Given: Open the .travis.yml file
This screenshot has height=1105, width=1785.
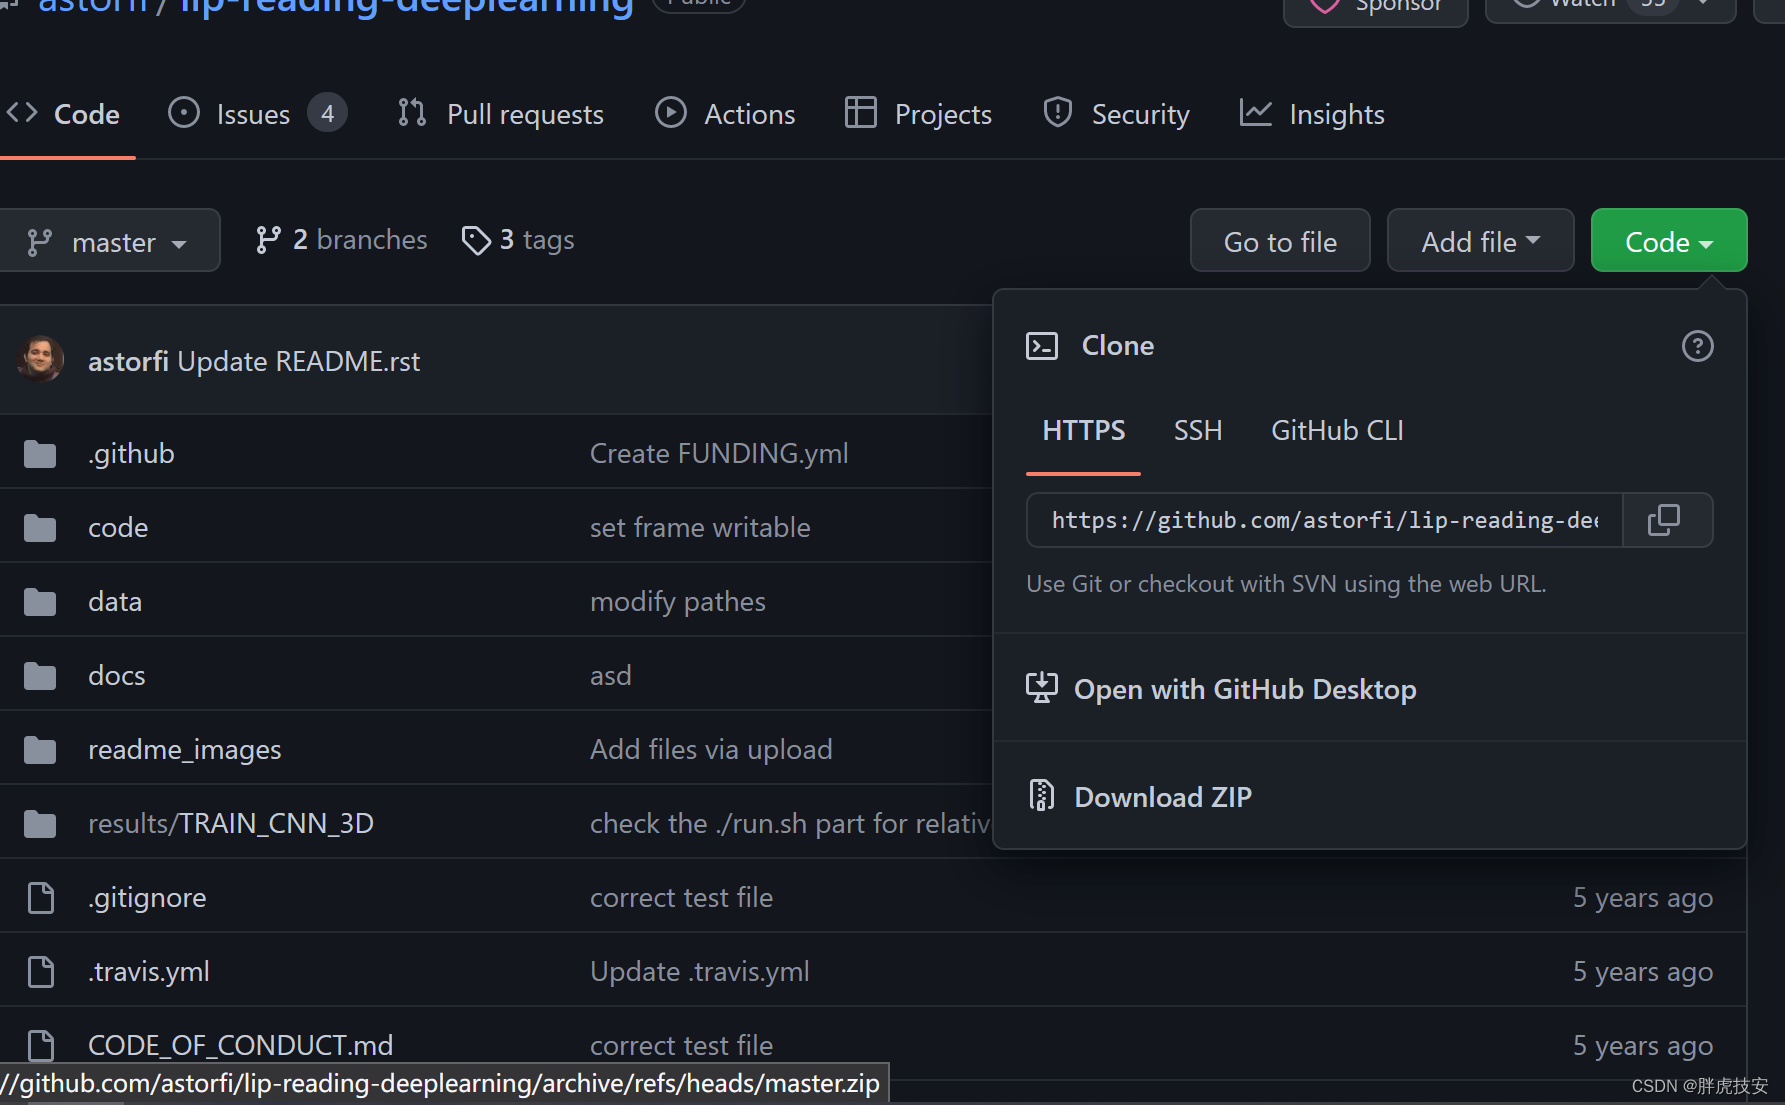Looking at the screenshot, I should tap(149, 972).
